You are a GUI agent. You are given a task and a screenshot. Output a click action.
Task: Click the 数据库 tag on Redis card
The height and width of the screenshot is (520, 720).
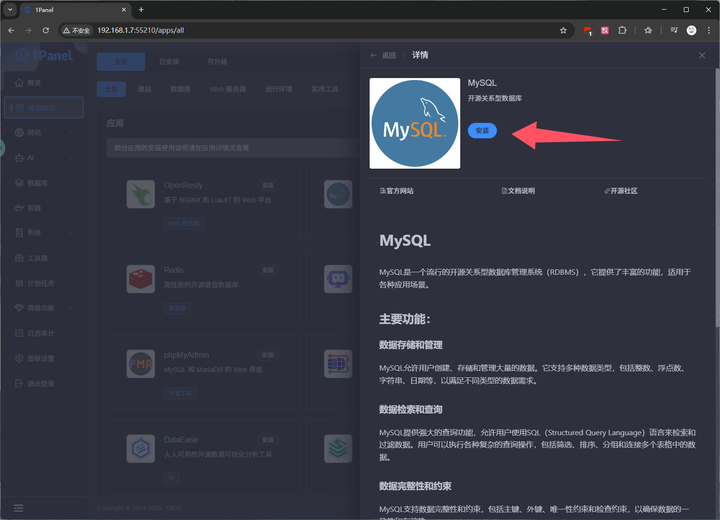(177, 308)
